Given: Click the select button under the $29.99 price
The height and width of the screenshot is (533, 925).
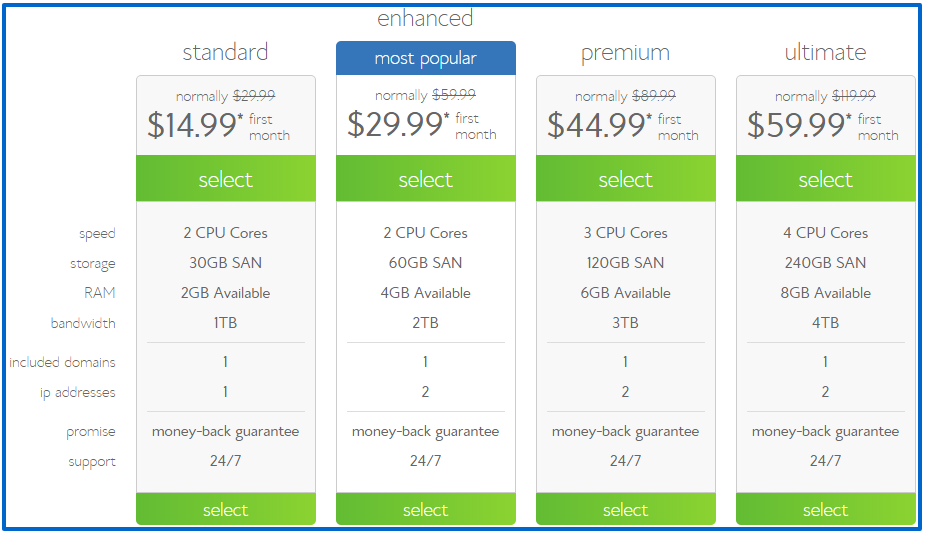Looking at the screenshot, I should click(x=426, y=179).
